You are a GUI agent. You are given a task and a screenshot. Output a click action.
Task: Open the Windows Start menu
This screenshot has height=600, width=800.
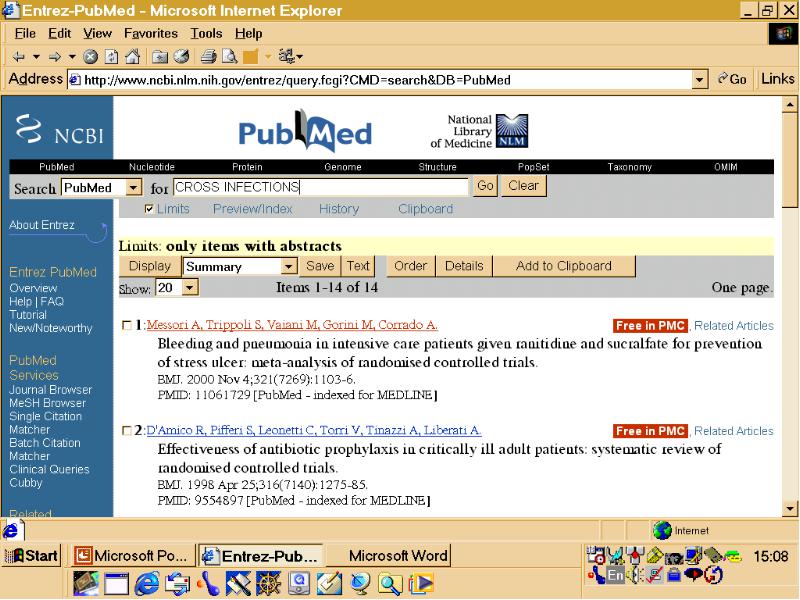pos(32,556)
